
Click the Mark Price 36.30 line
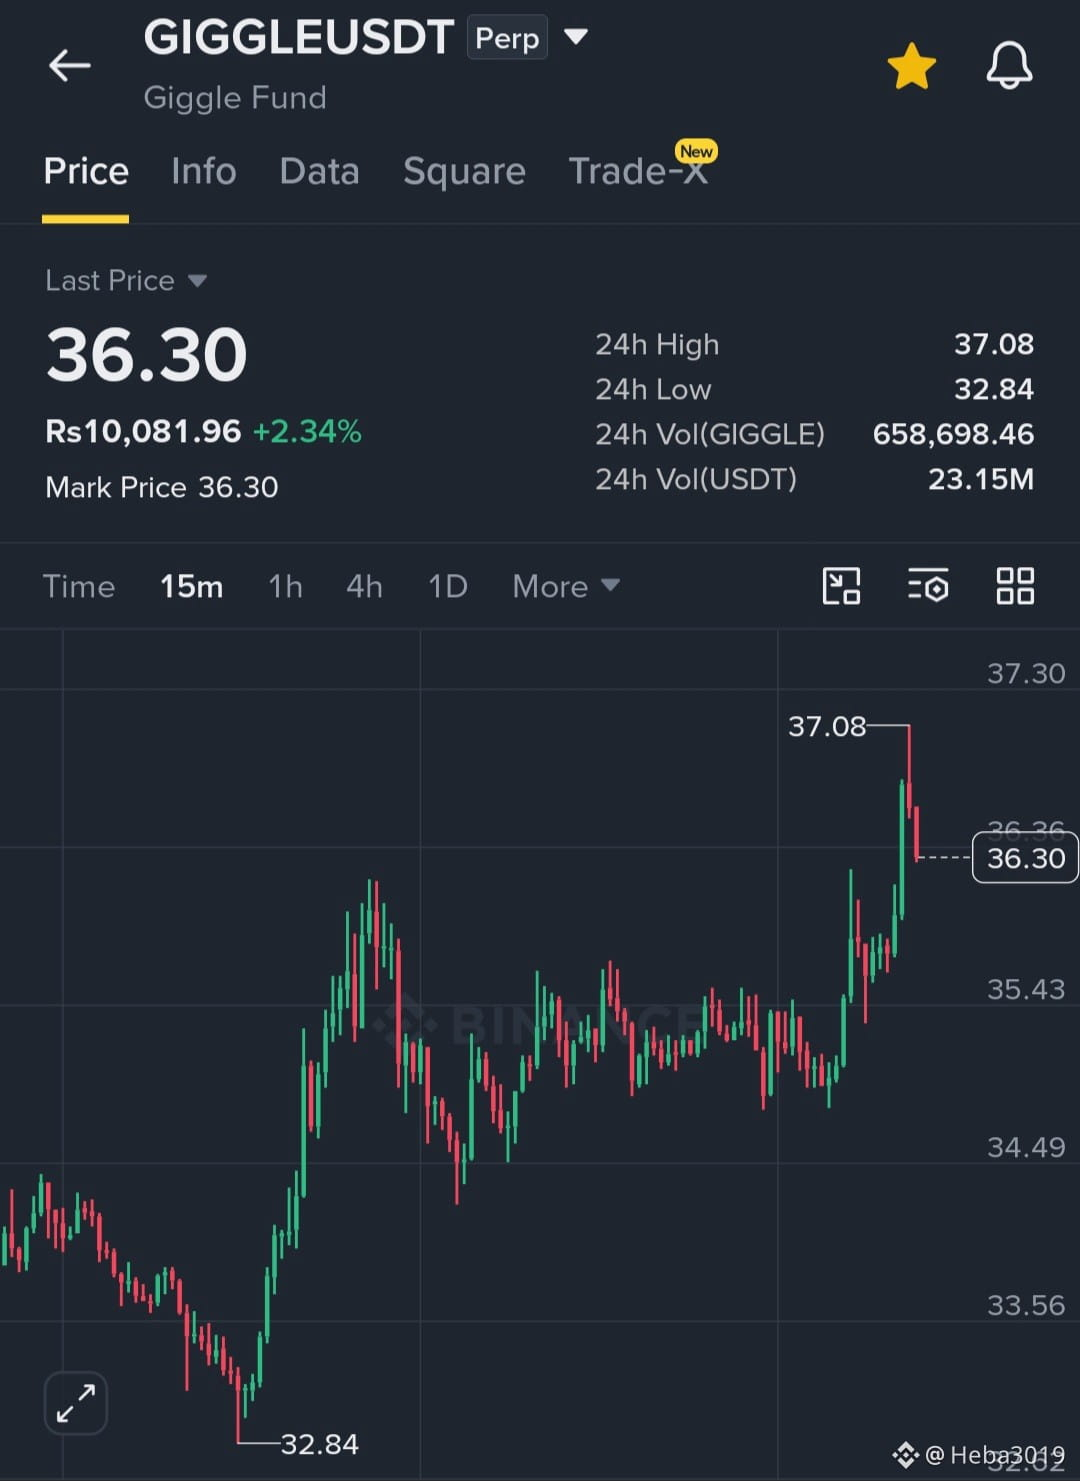(162, 487)
